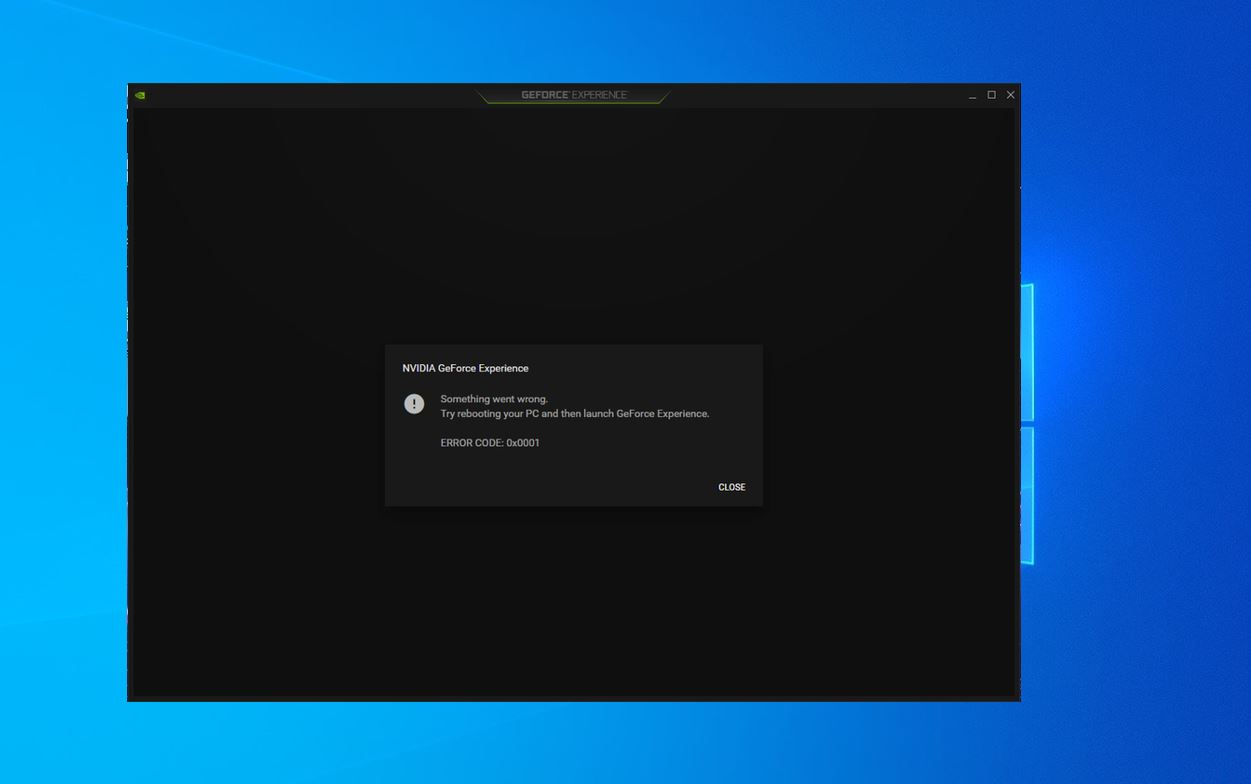Click the CLOSE button in the error dialog
Image resolution: width=1251 pixels, height=784 pixels.
(x=731, y=487)
